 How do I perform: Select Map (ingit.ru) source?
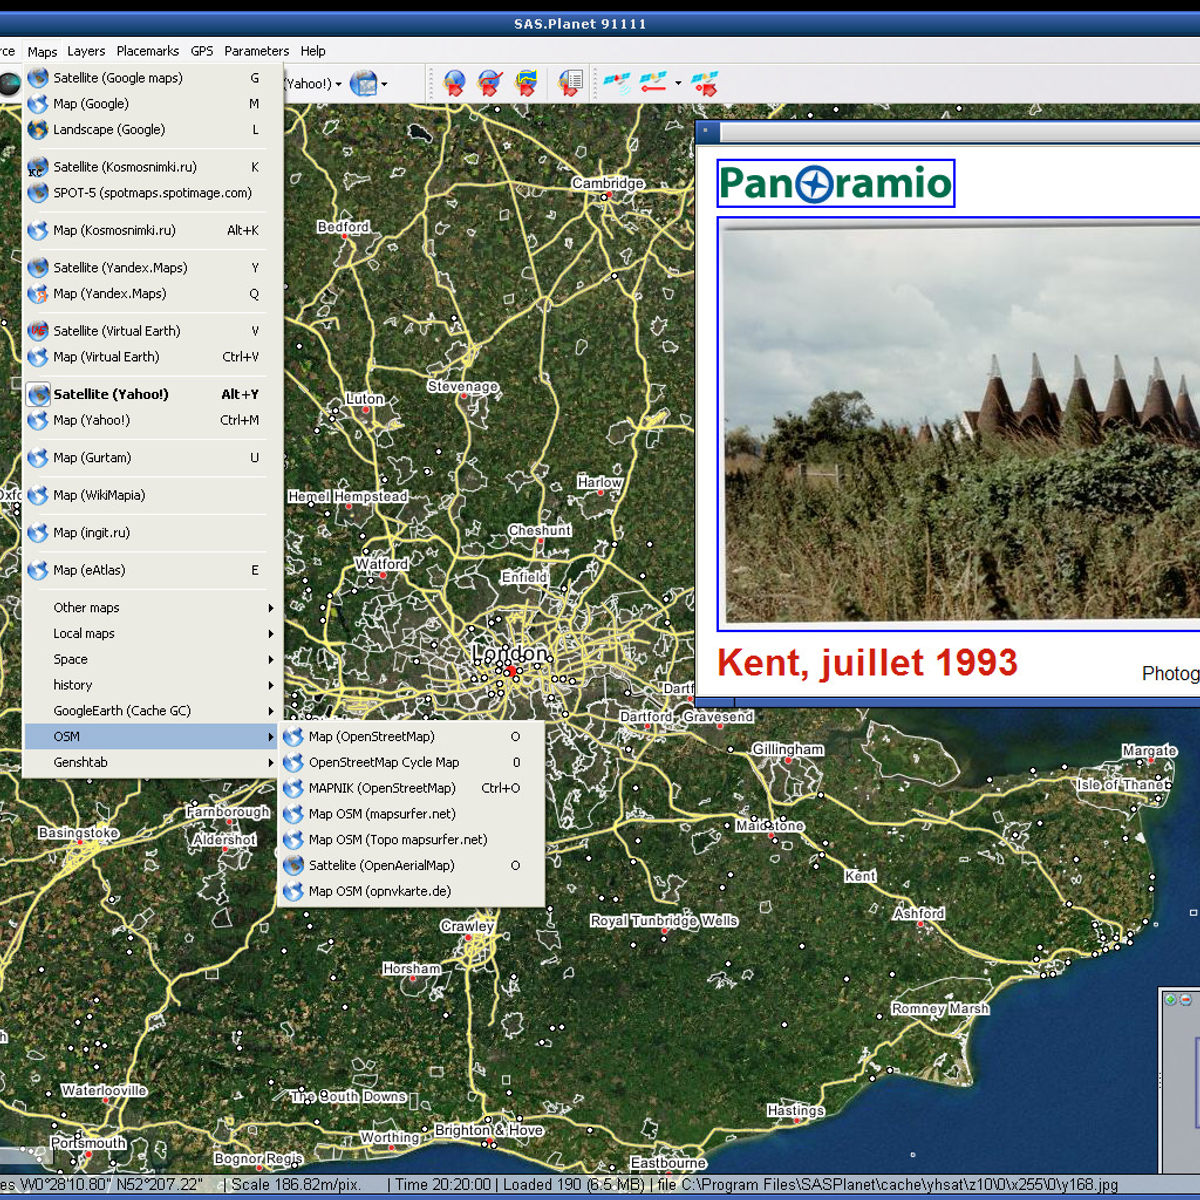click(153, 533)
